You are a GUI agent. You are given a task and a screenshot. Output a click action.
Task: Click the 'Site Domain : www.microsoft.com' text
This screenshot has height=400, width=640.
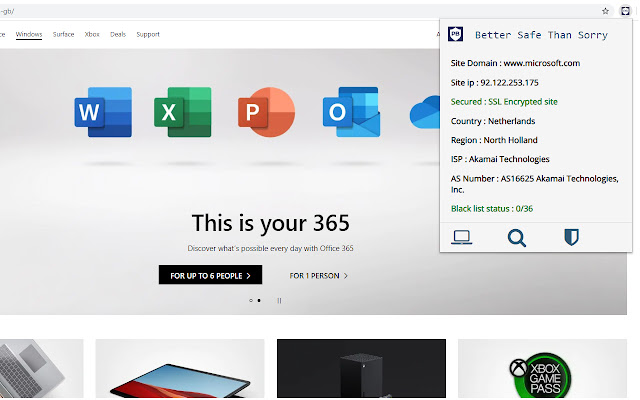[515, 63]
